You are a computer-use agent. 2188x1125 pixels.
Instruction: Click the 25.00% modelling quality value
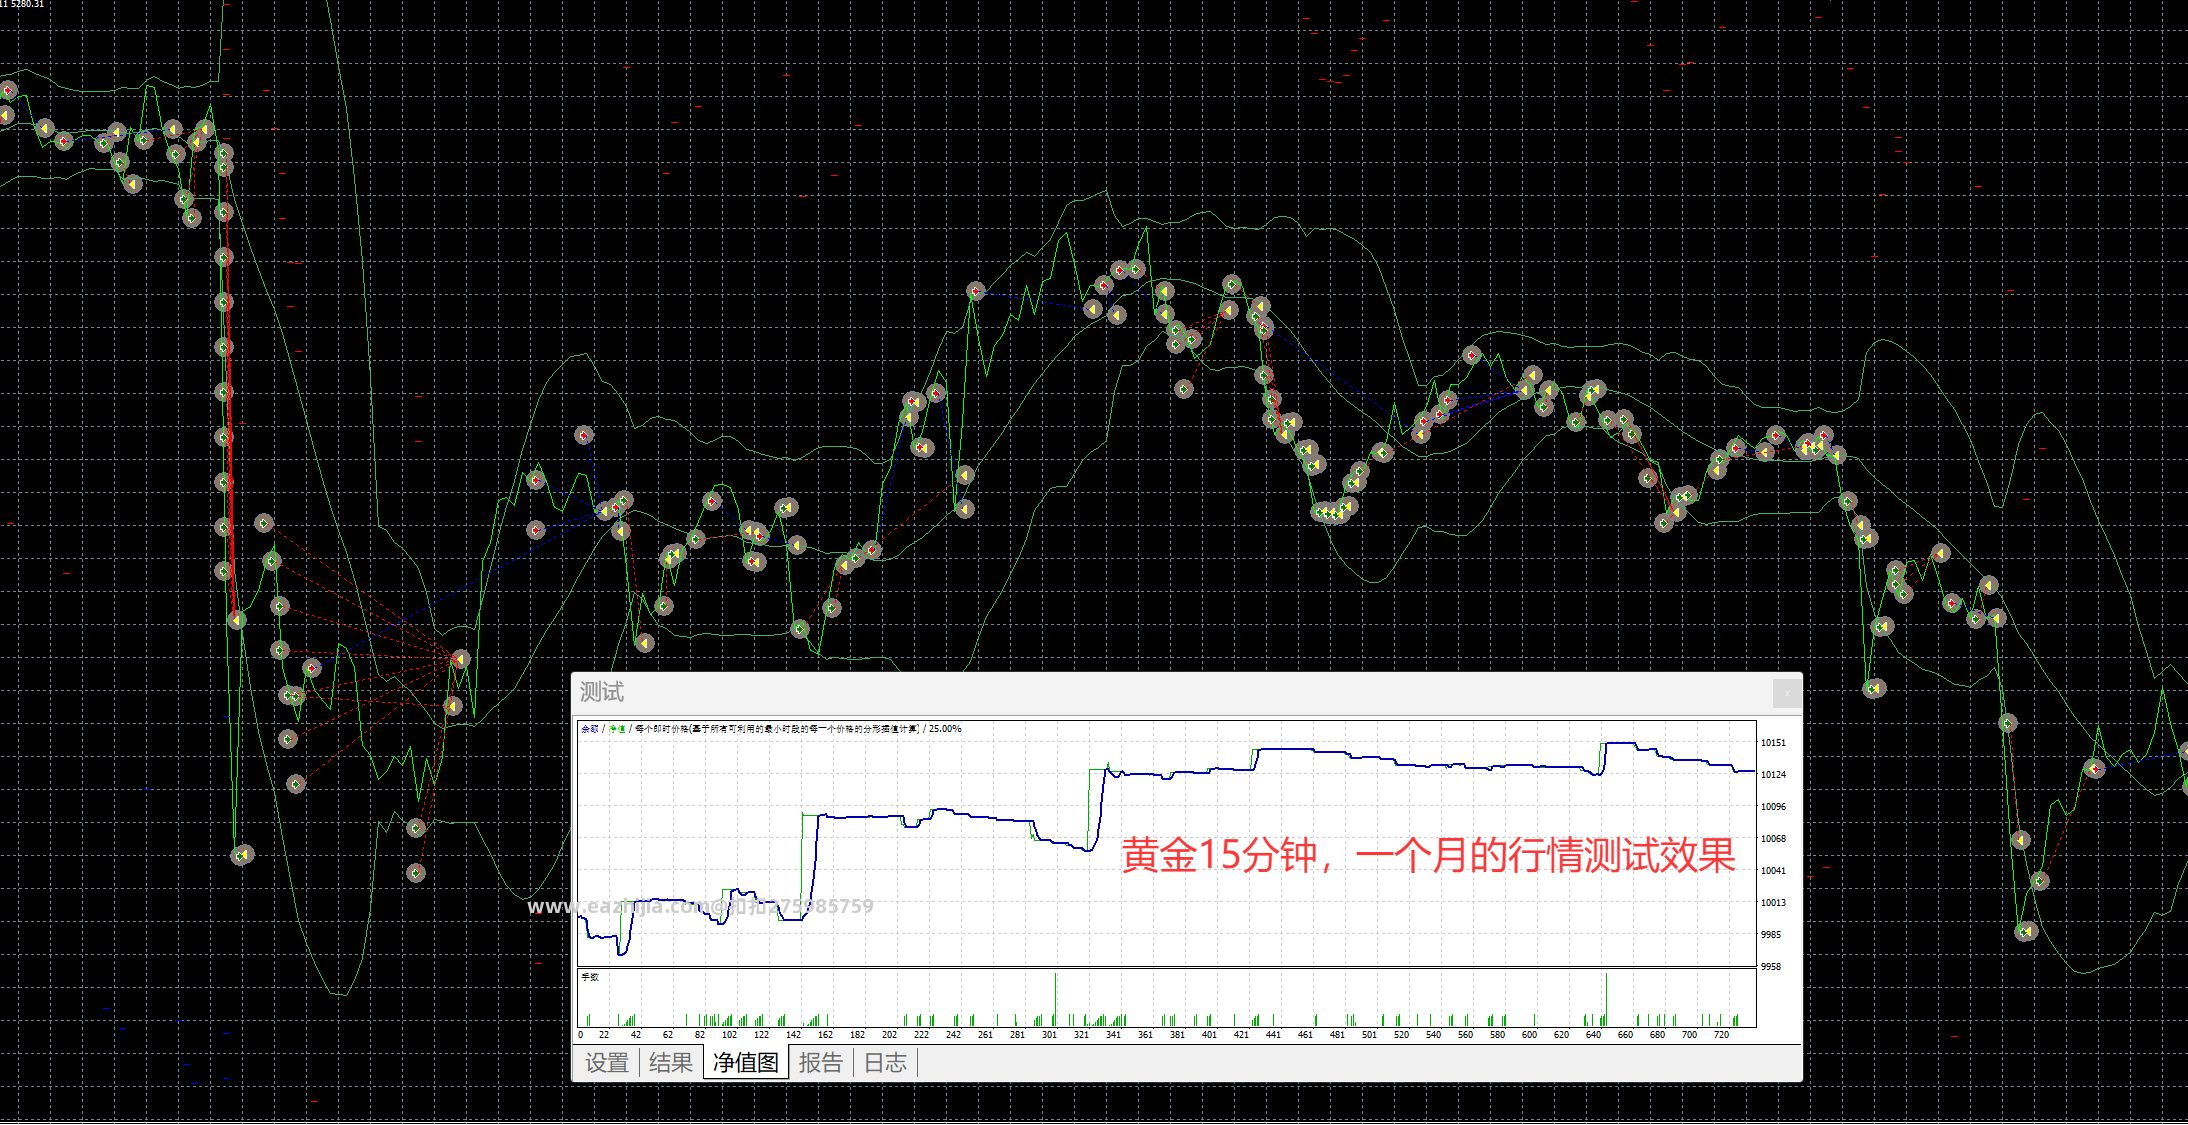(945, 729)
